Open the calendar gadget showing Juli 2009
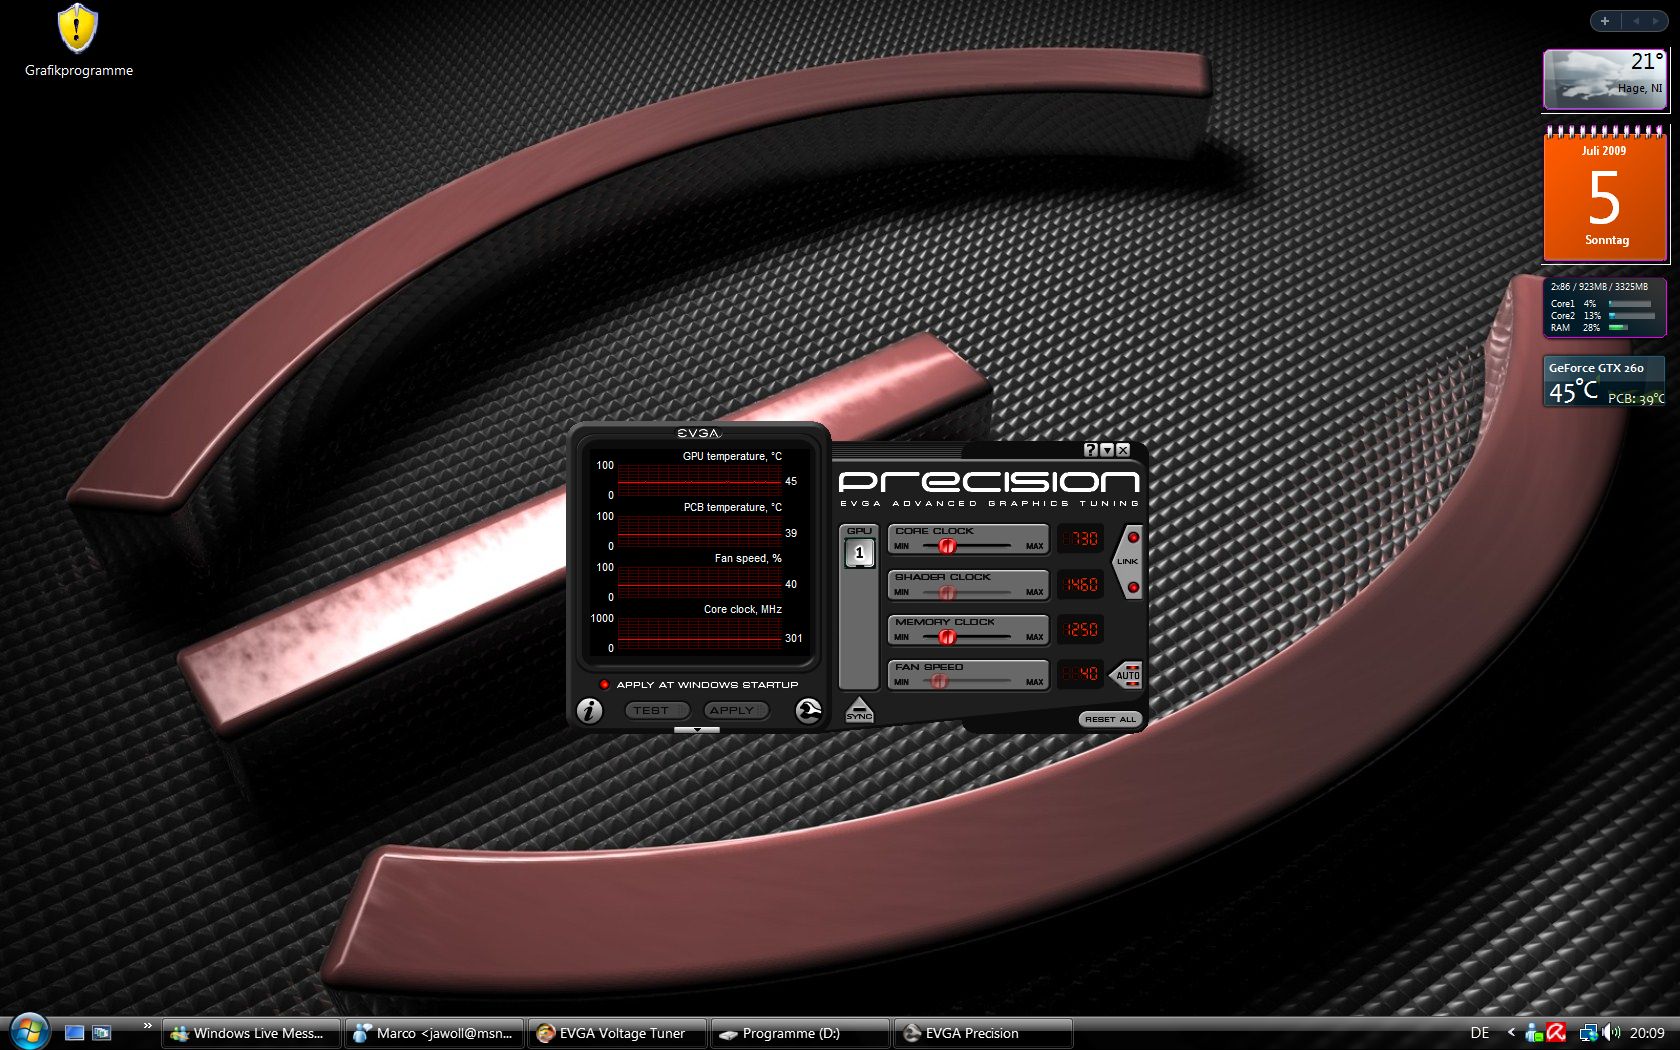The image size is (1680, 1050). pos(1605,194)
